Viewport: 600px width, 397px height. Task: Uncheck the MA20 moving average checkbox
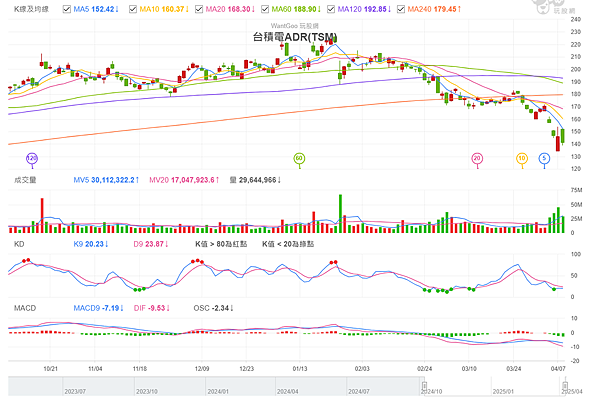click(199, 9)
